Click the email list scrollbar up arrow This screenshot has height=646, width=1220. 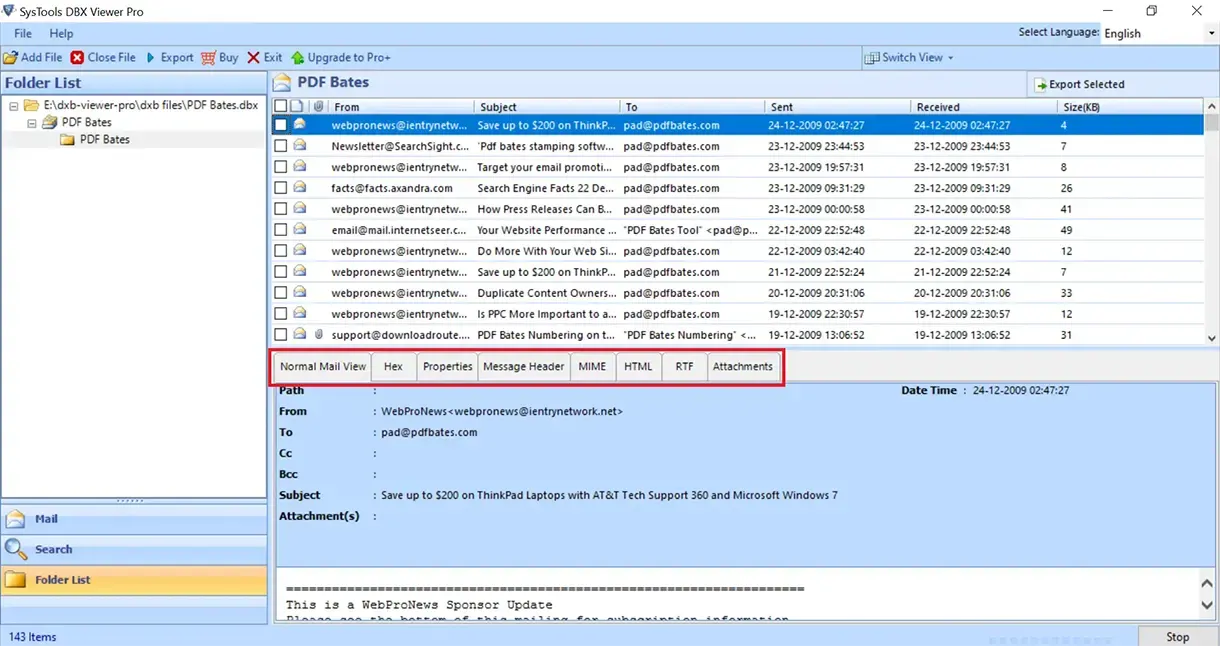pos(1212,104)
